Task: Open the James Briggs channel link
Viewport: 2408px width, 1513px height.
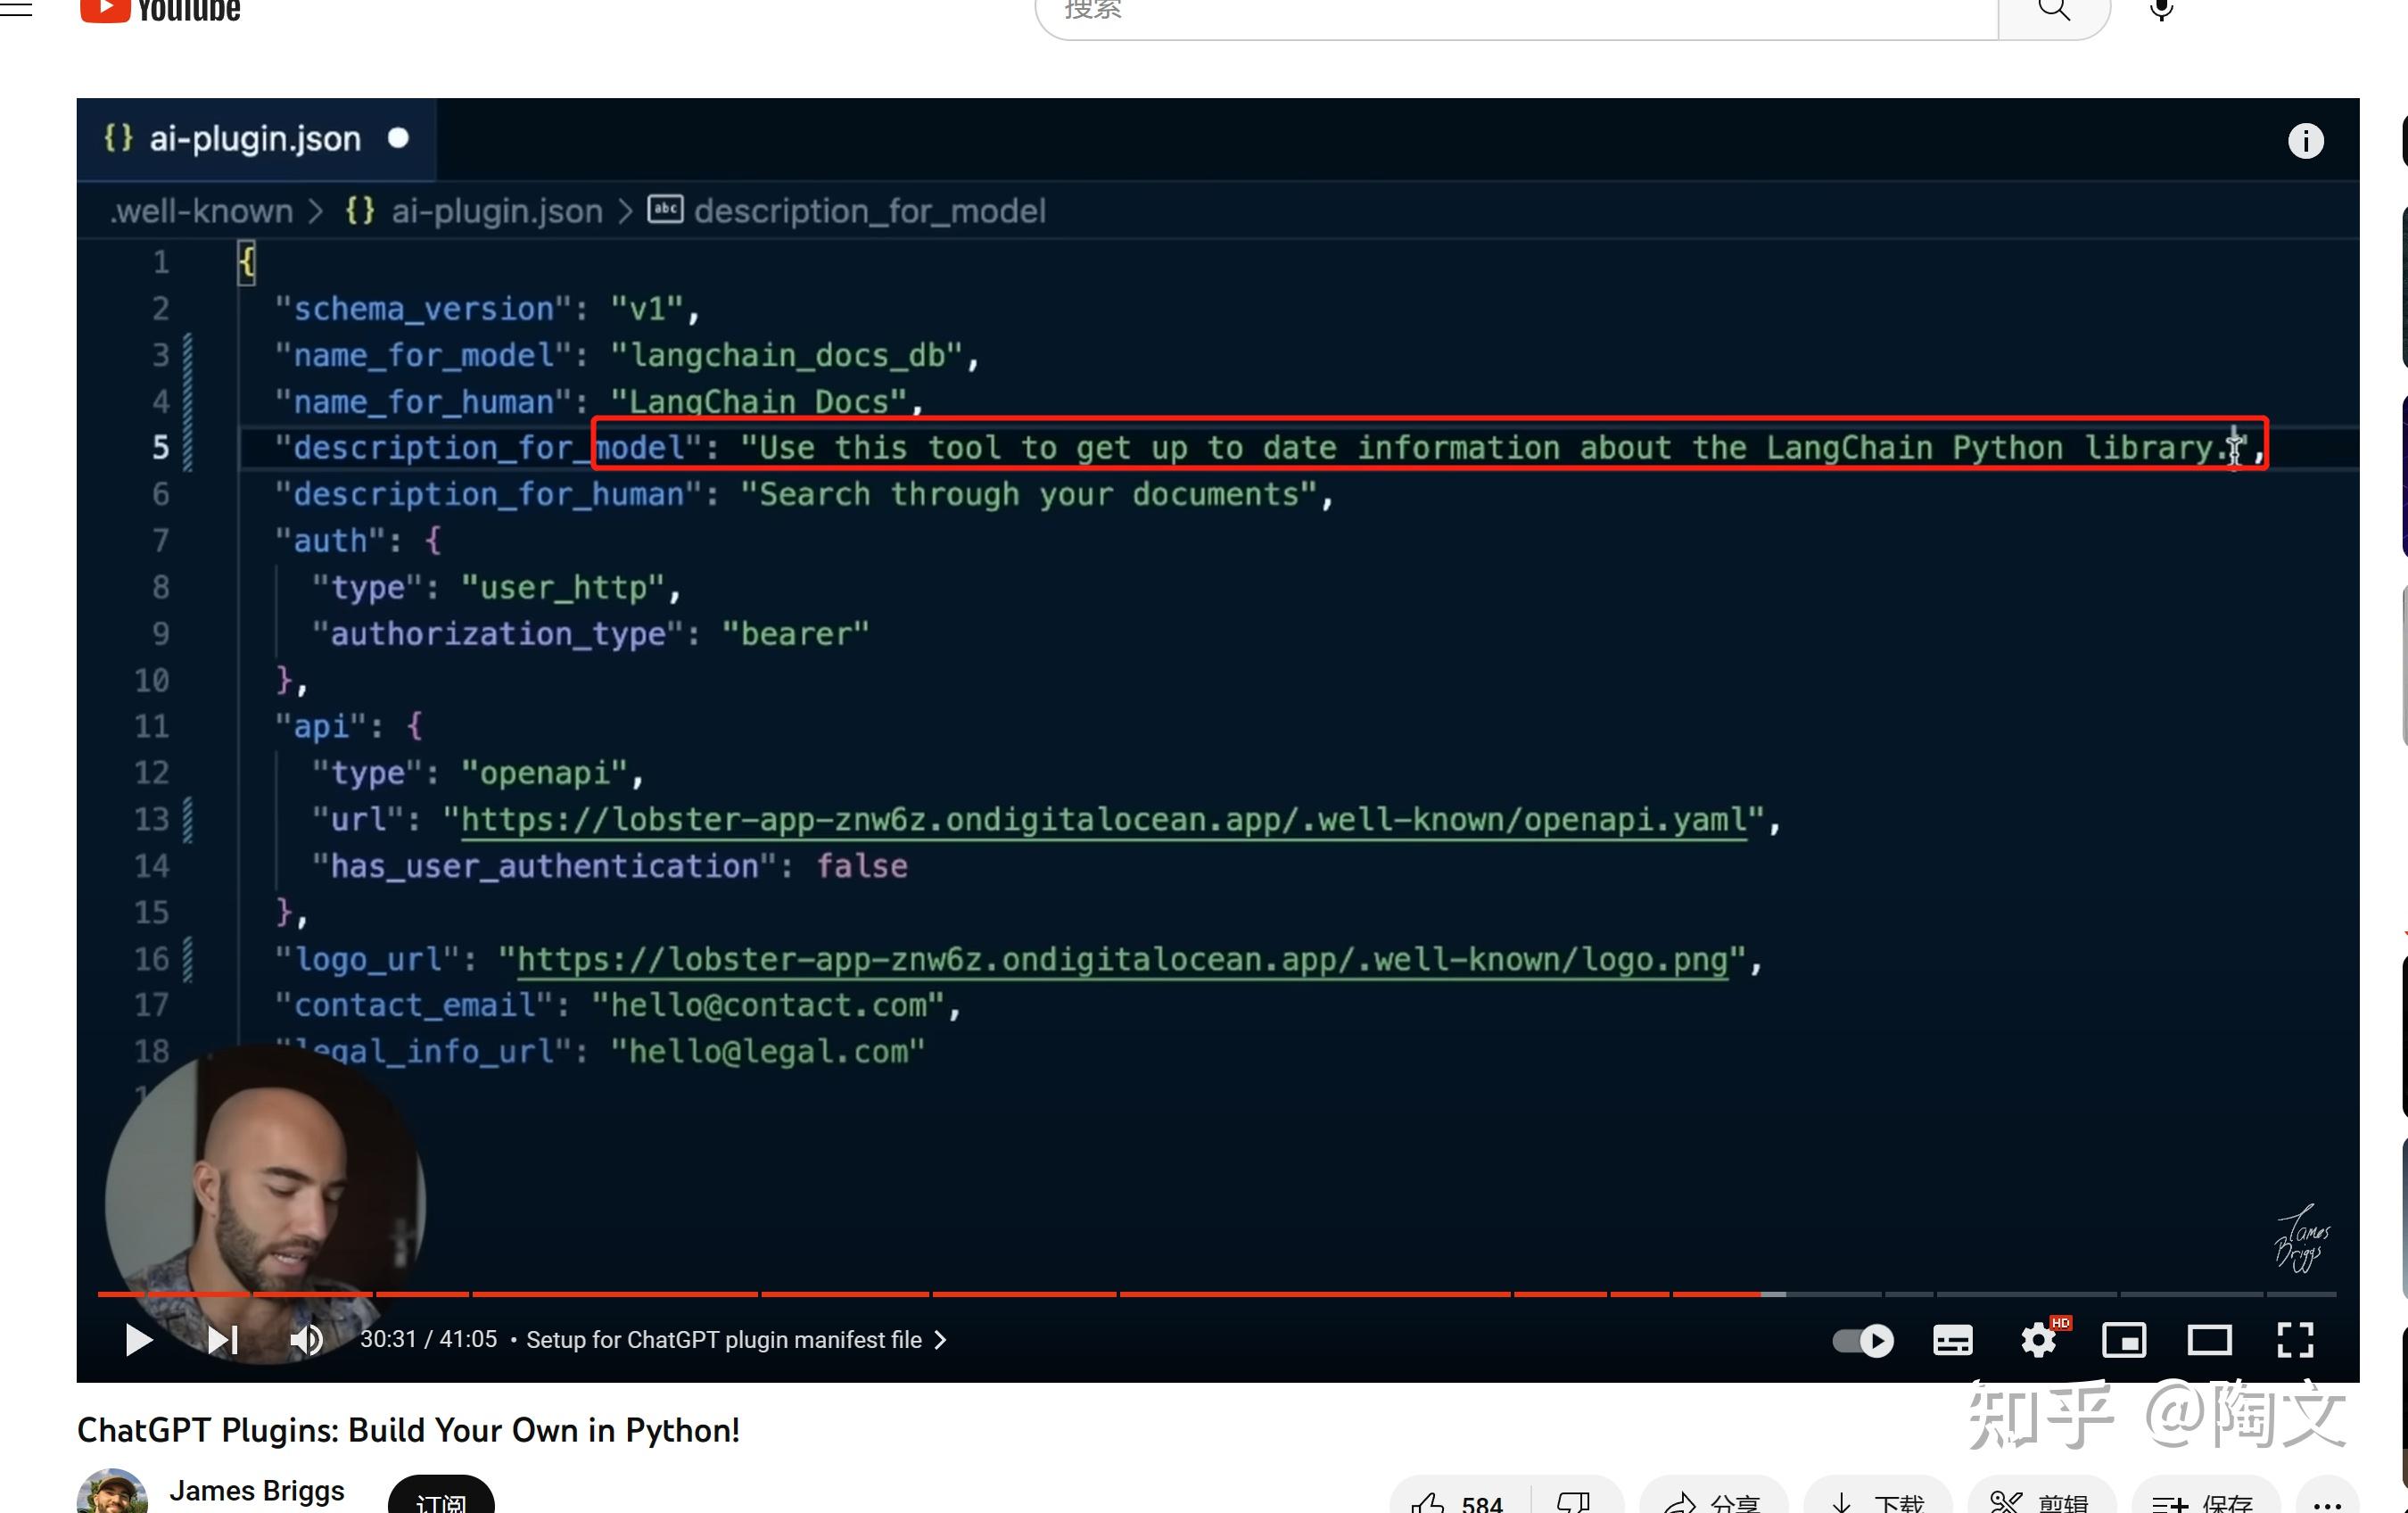Action: coord(256,1490)
